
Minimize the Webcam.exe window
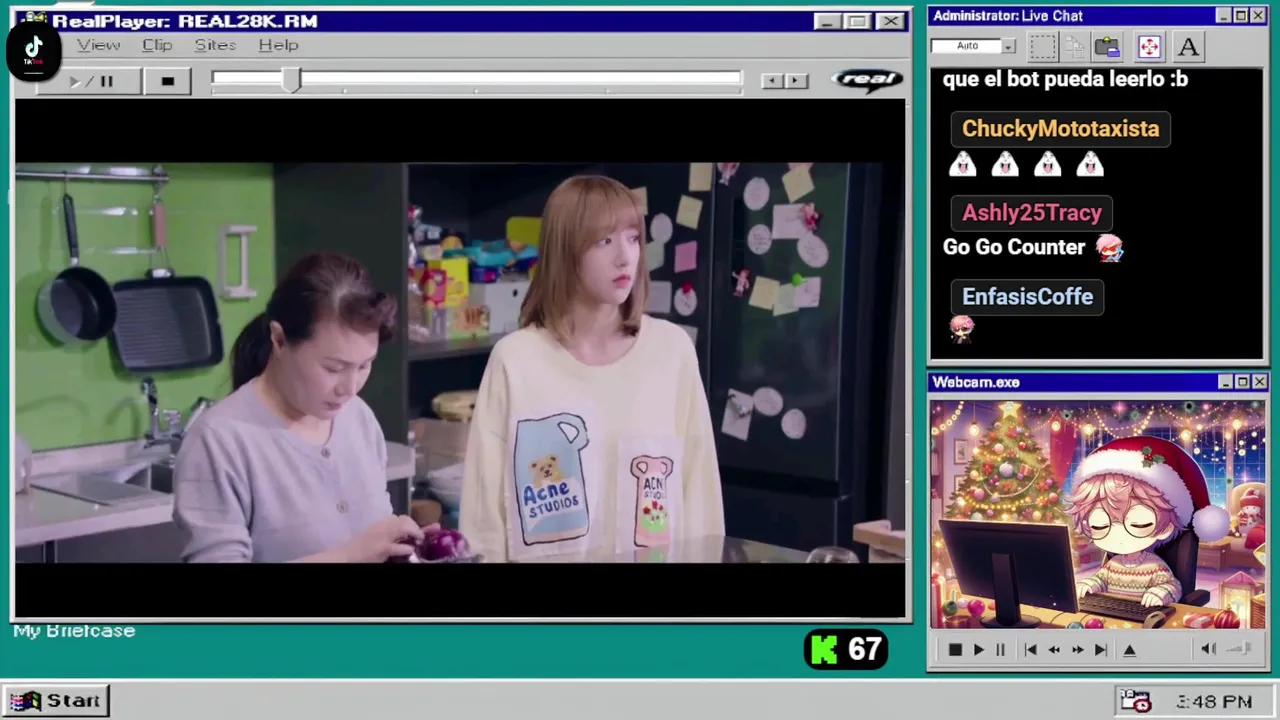coord(1226,382)
